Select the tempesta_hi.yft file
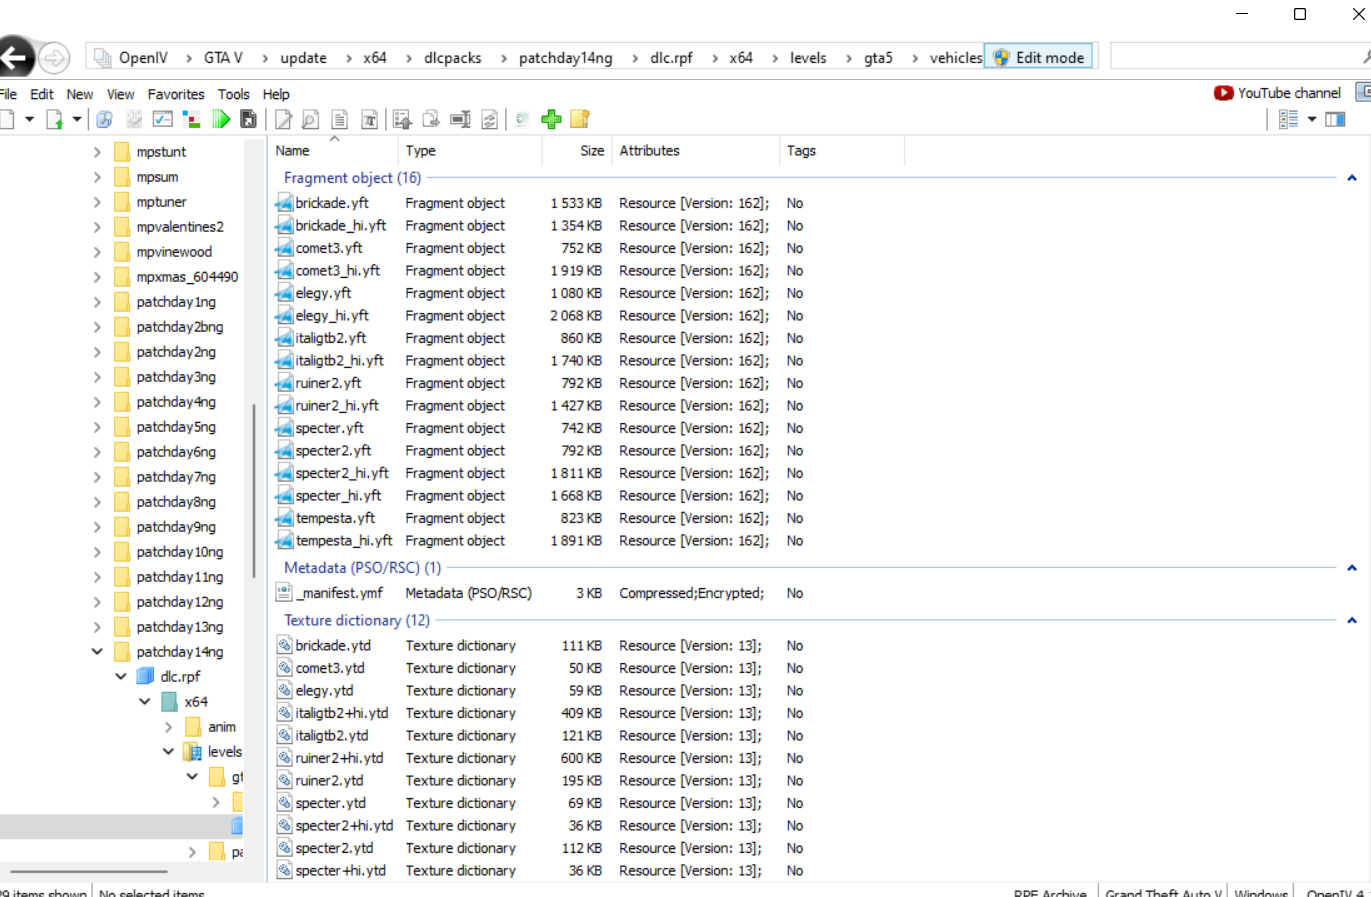Viewport: 1371px width, 897px height. click(343, 541)
